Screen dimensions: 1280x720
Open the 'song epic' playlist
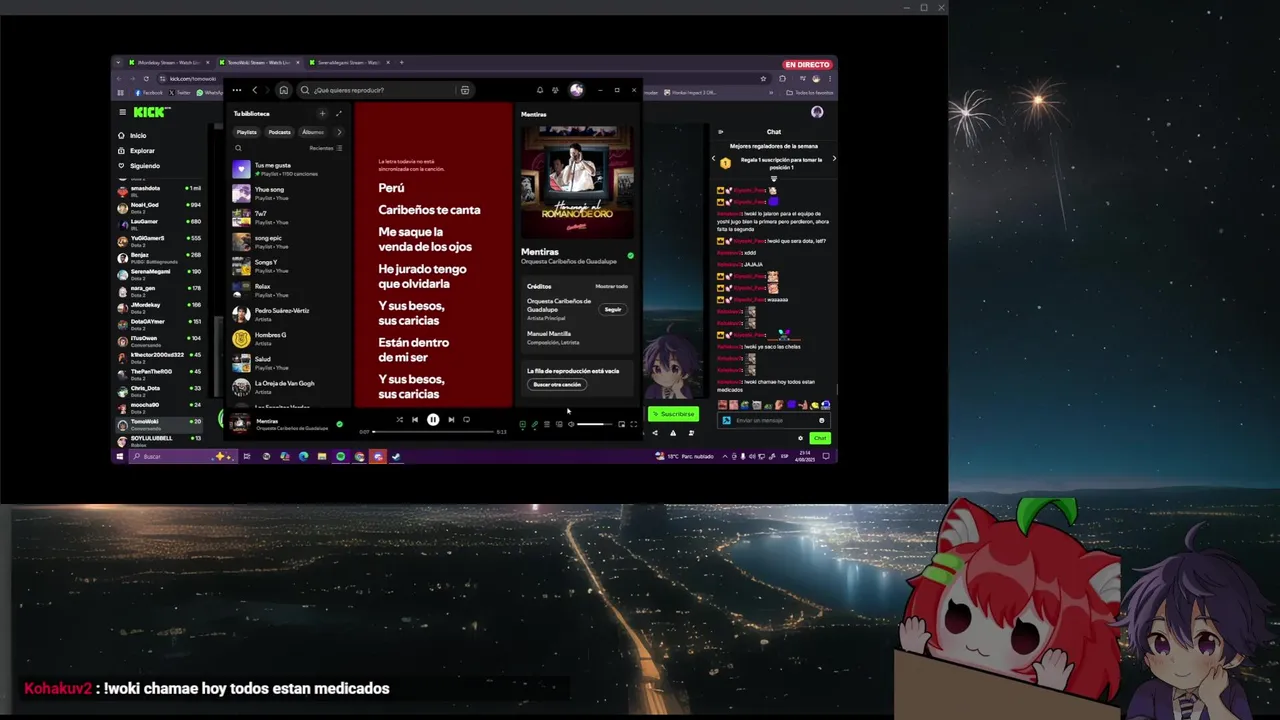288,241
